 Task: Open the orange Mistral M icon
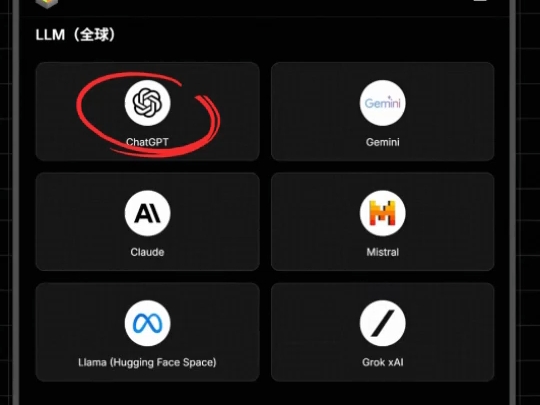pos(383,213)
